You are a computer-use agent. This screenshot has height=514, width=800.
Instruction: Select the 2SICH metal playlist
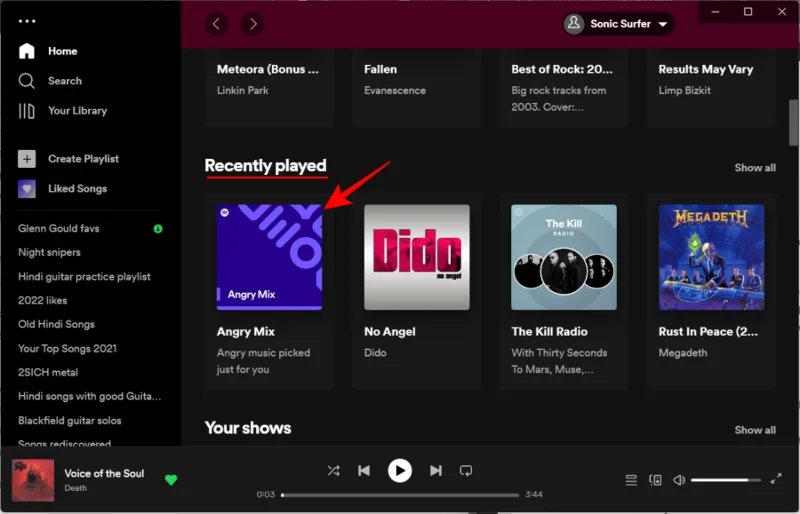(x=48, y=372)
